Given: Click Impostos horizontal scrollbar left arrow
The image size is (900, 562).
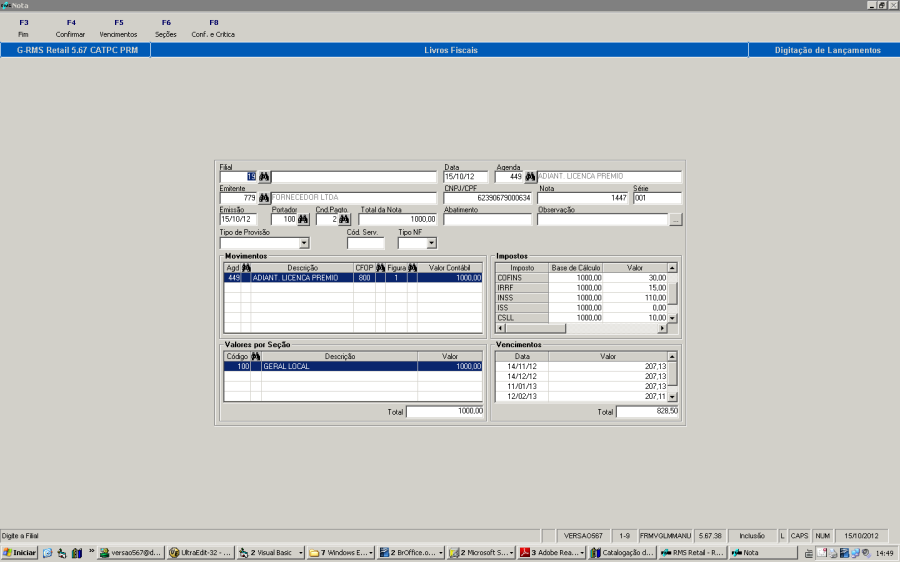Looking at the screenshot, I should pyautogui.click(x=501, y=328).
